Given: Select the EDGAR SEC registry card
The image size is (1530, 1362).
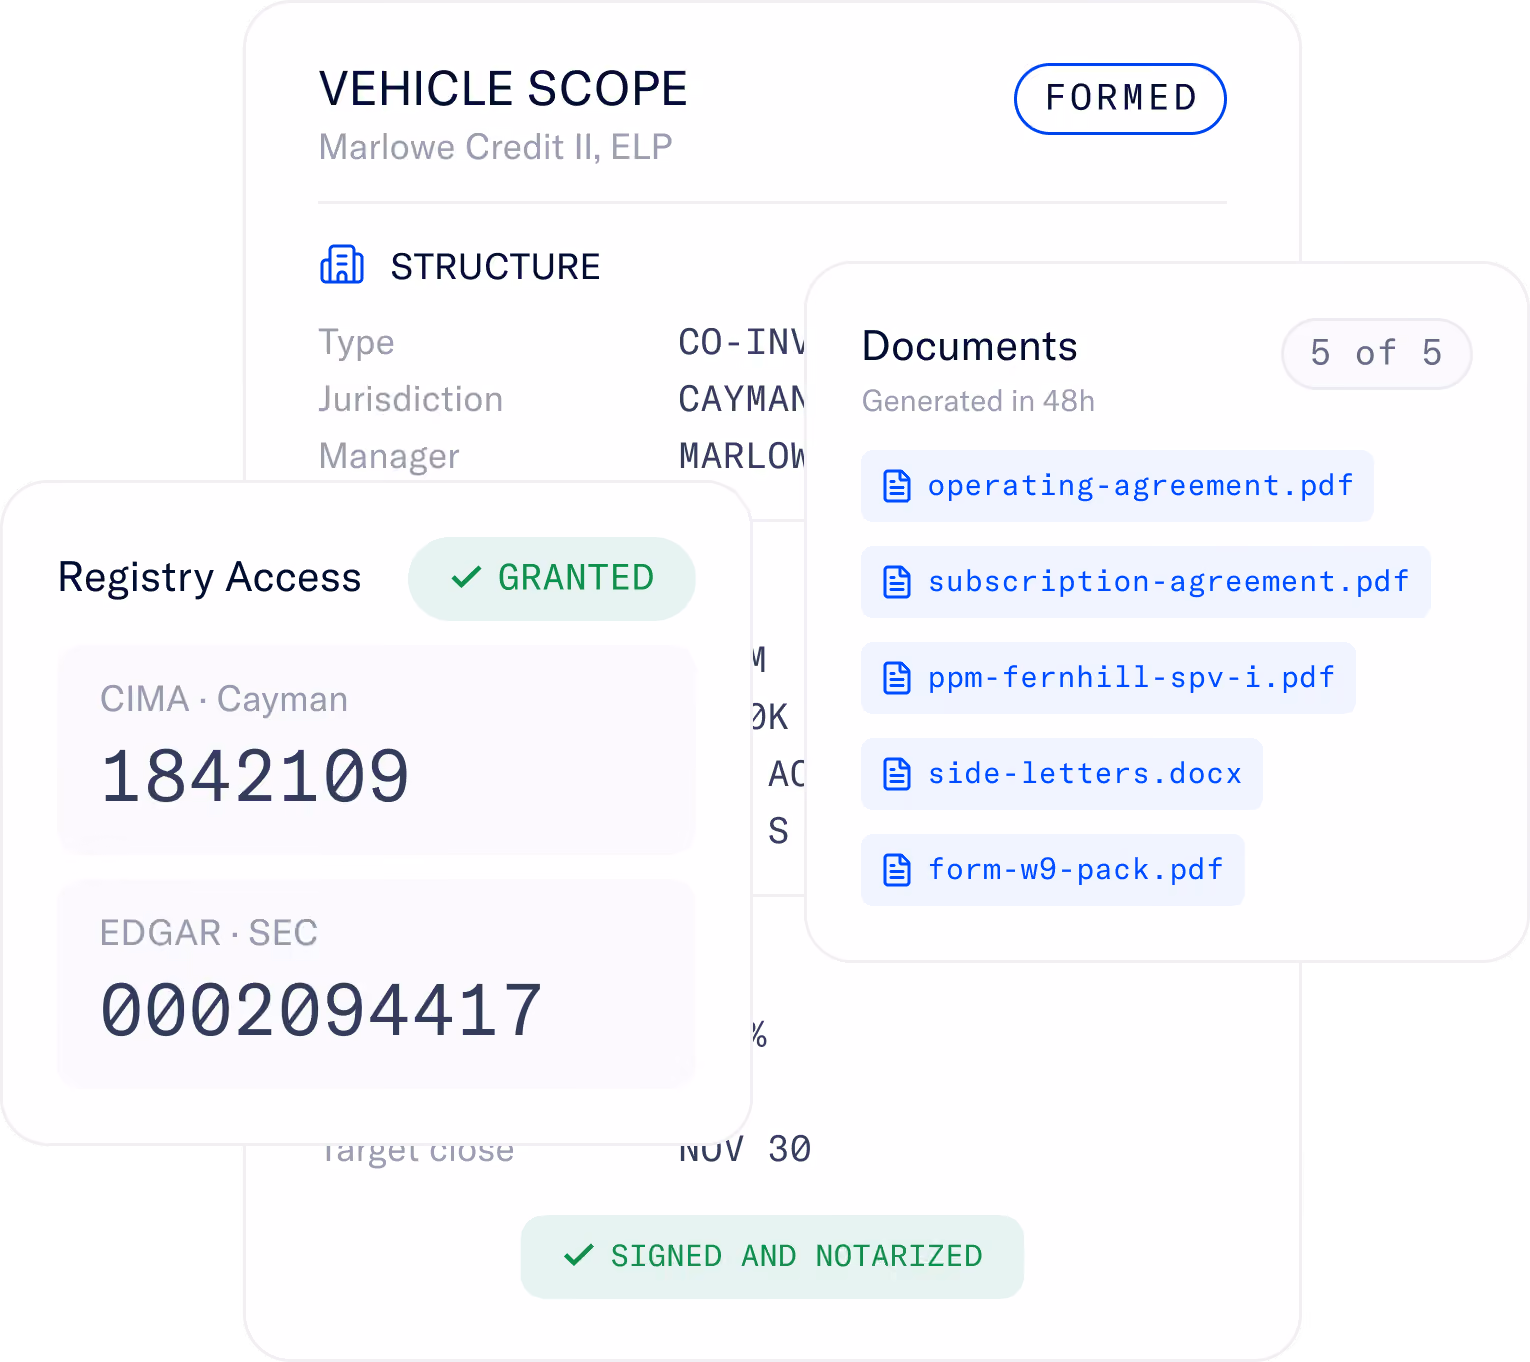Looking at the screenshot, I should [x=376, y=984].
